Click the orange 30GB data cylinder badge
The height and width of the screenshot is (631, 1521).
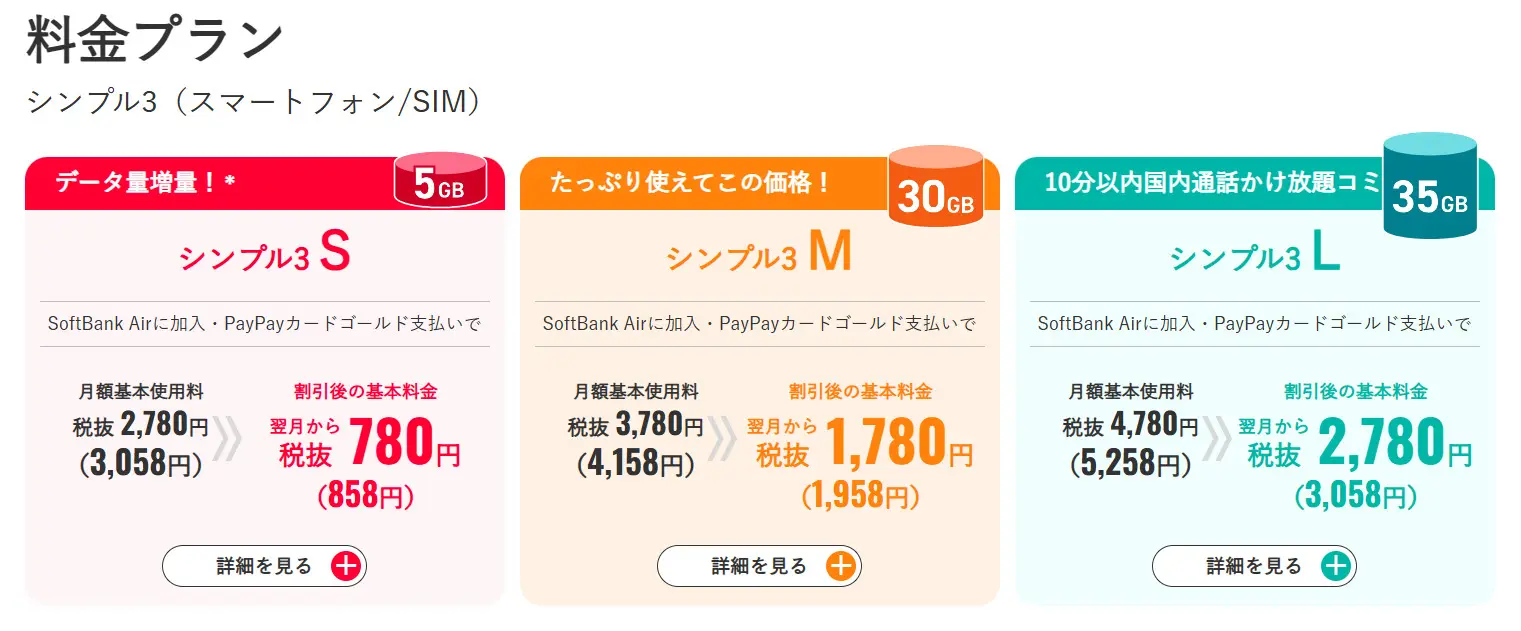point(935,190)
